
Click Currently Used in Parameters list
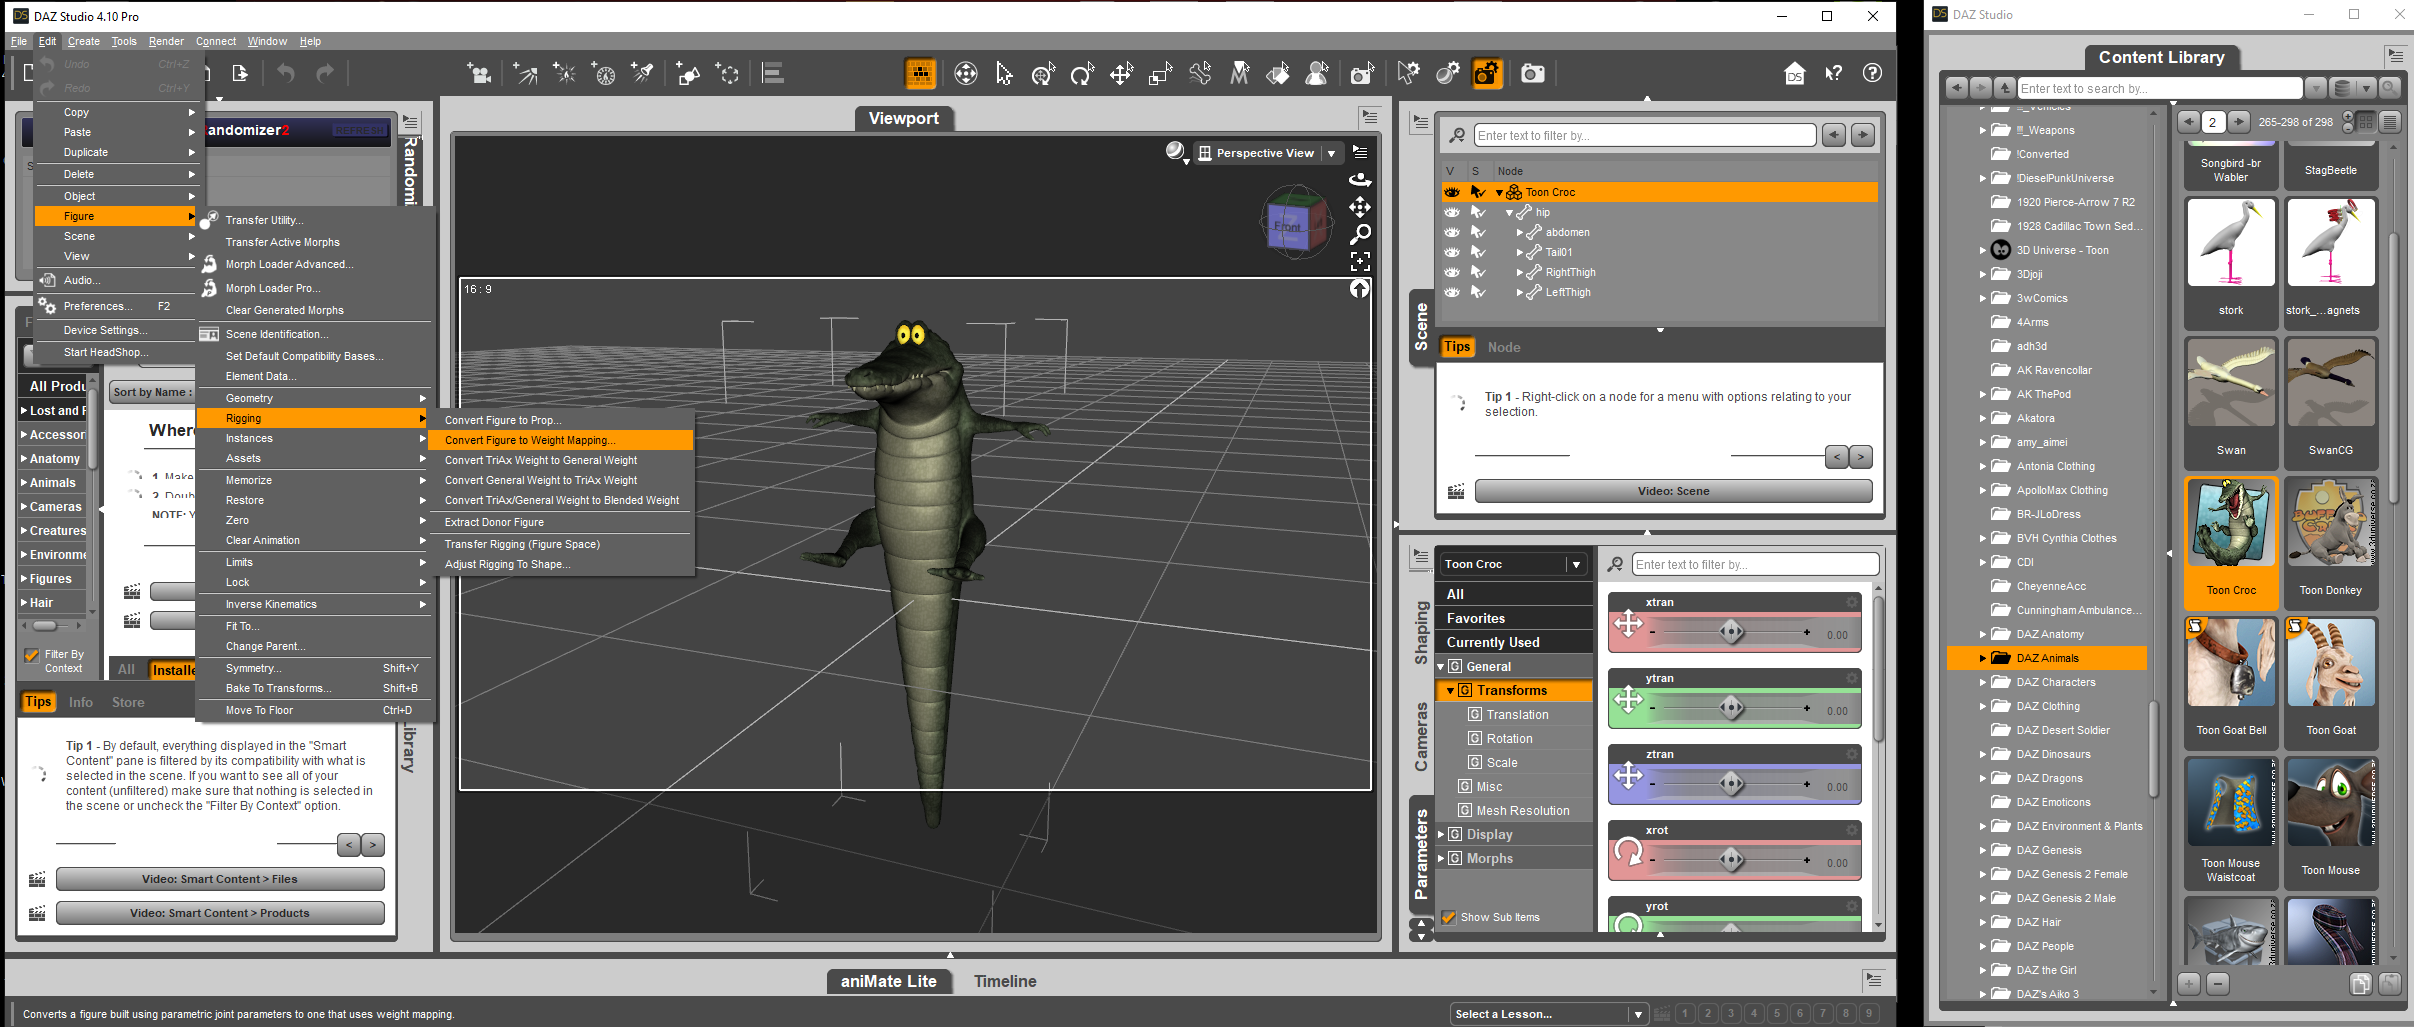tap(1513, 642)
